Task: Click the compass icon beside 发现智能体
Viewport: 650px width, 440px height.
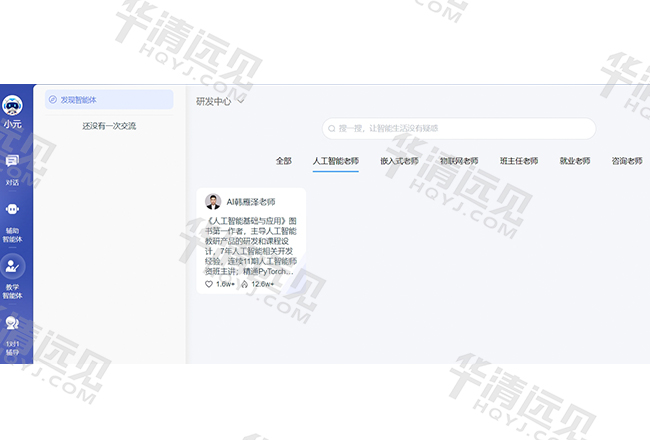Action: click(x=53, y=99)
